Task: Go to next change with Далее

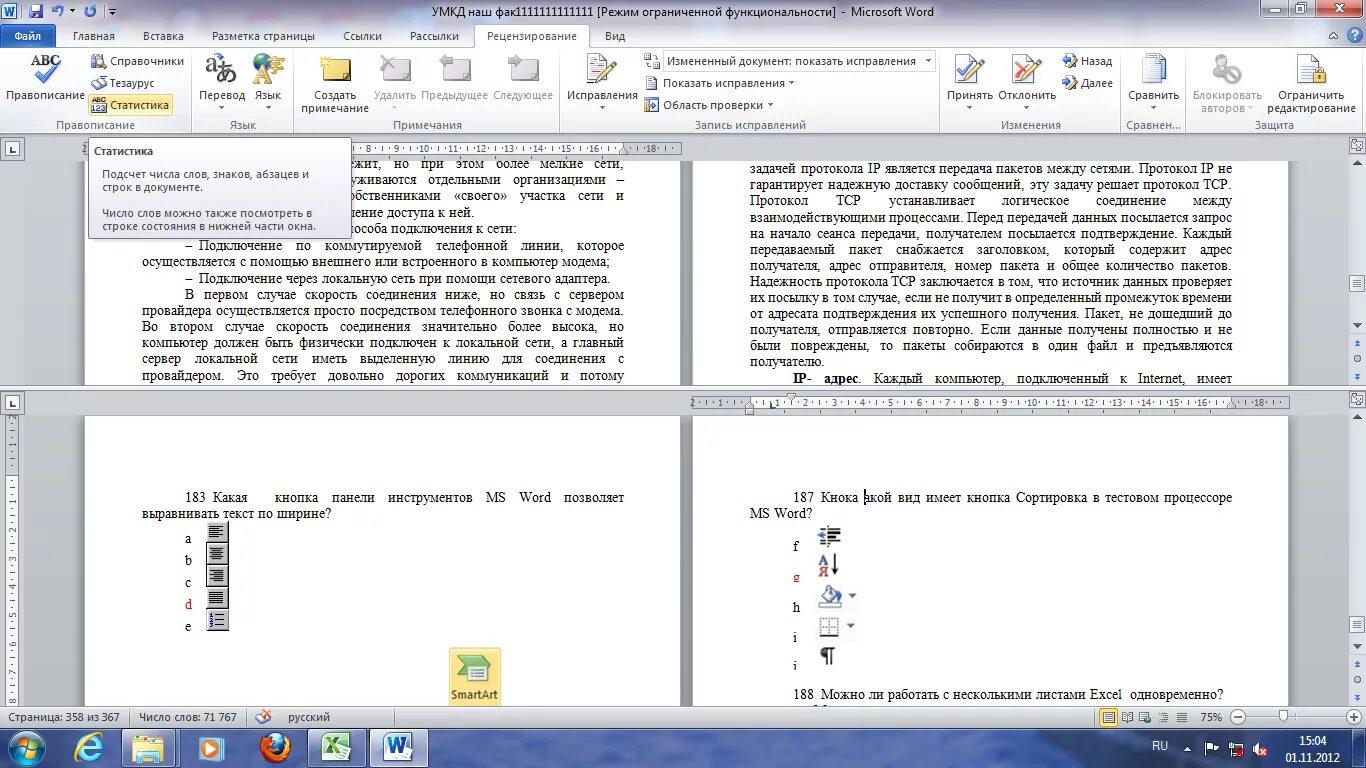Action: click(x=1087, y=83)
